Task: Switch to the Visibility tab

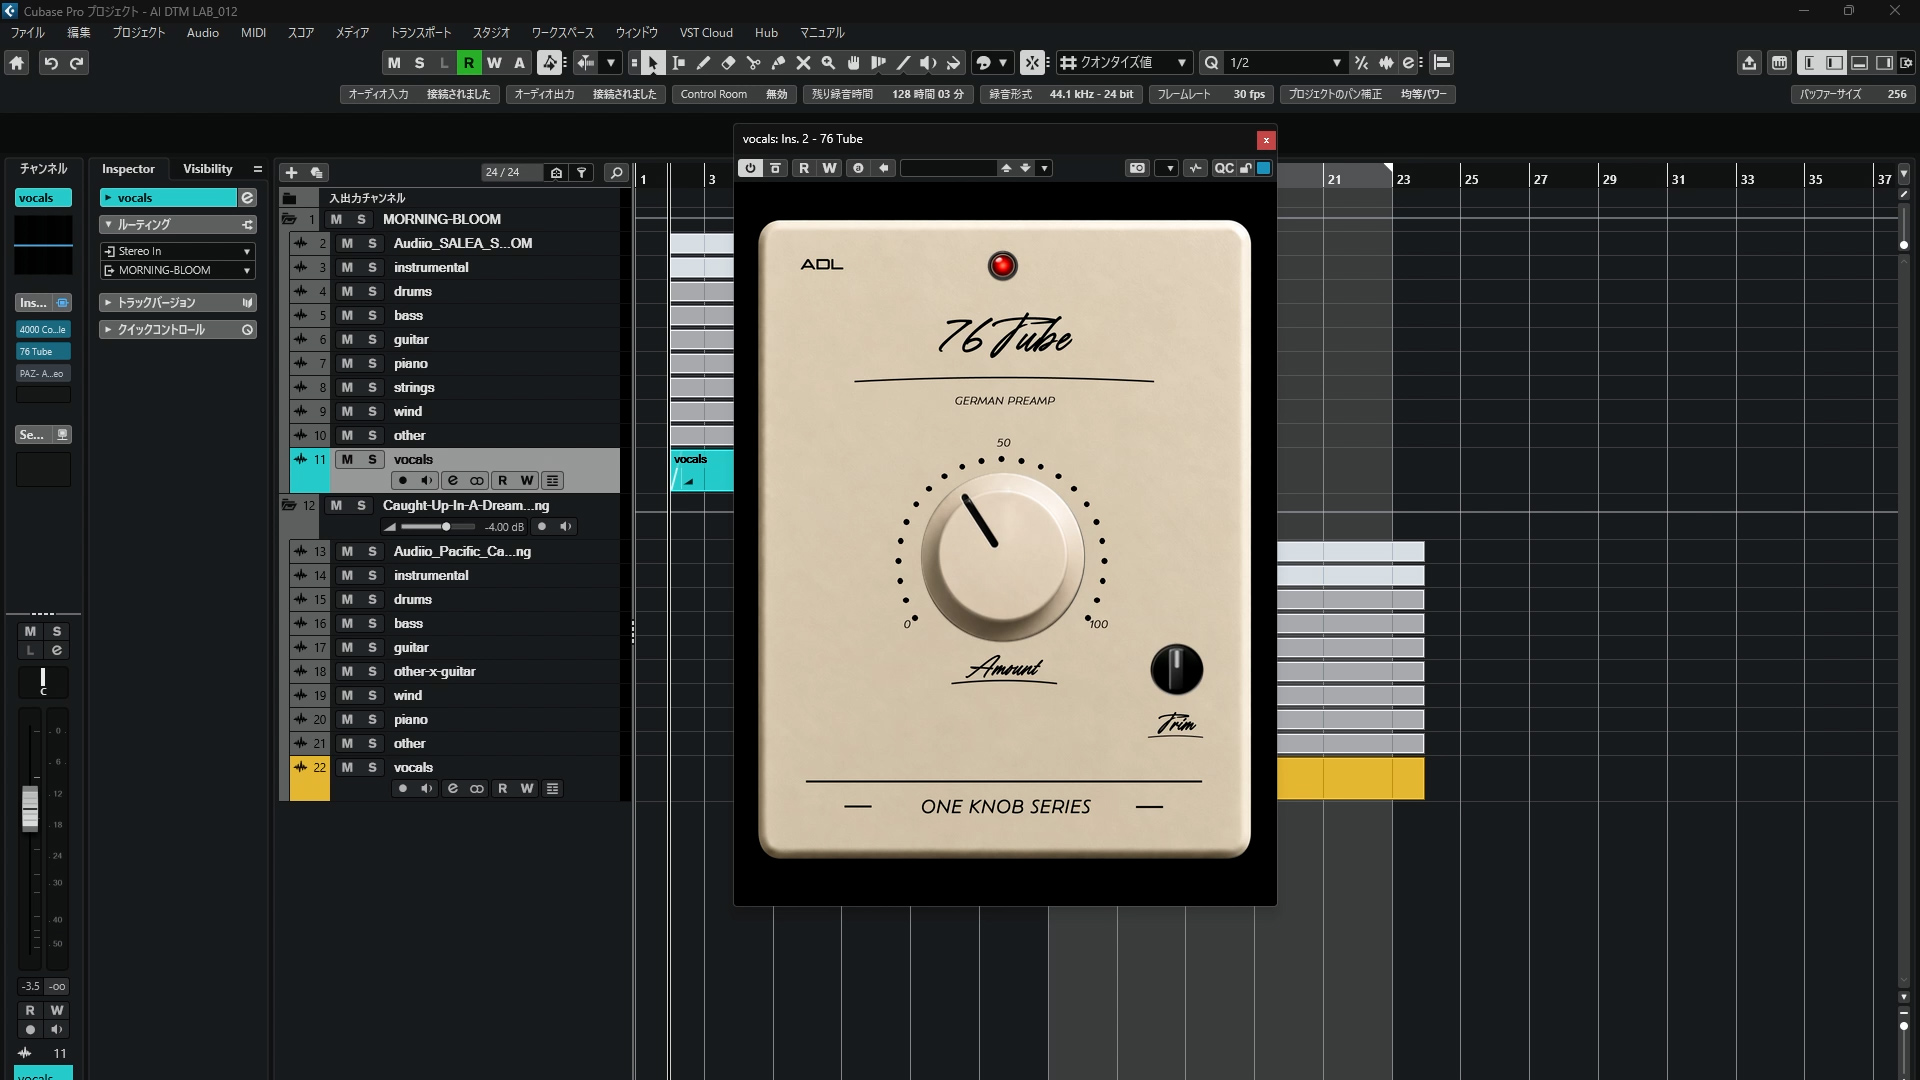Action: (x=207, y=169)
